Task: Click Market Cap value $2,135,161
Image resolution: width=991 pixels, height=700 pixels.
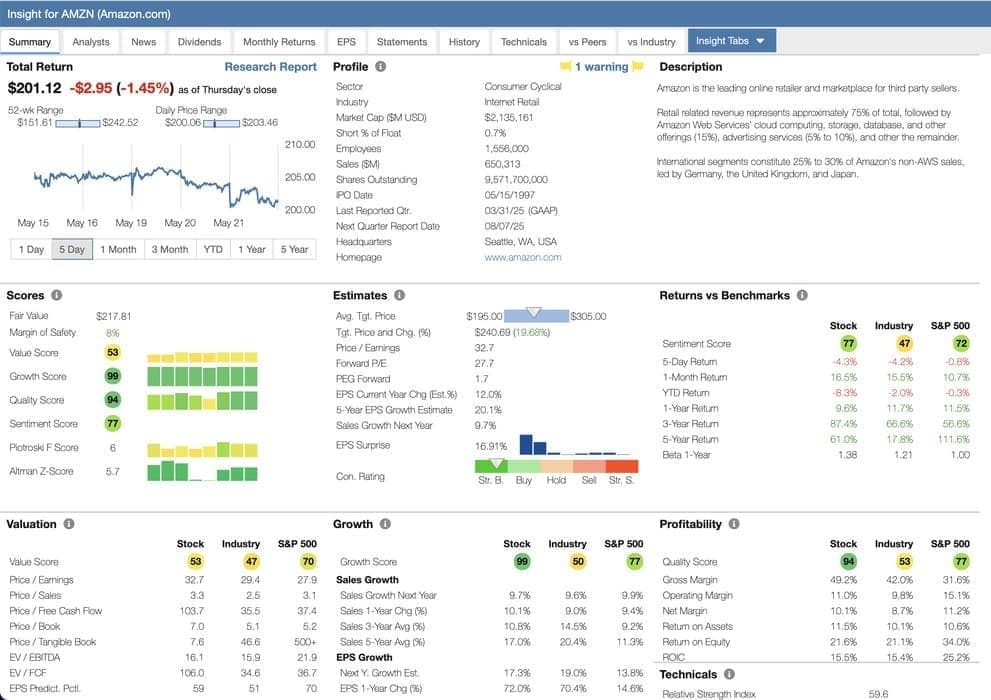Action: (509, 118)
